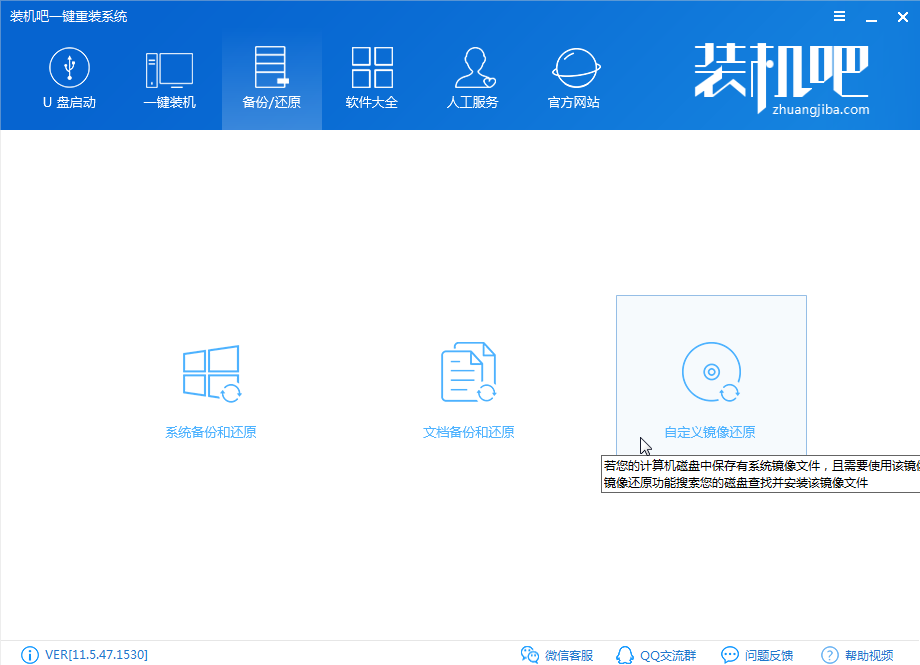This screenshot has height=665, width=920.
Task: Open the 问题反馈 feedback option
Action: click(758, 654)
